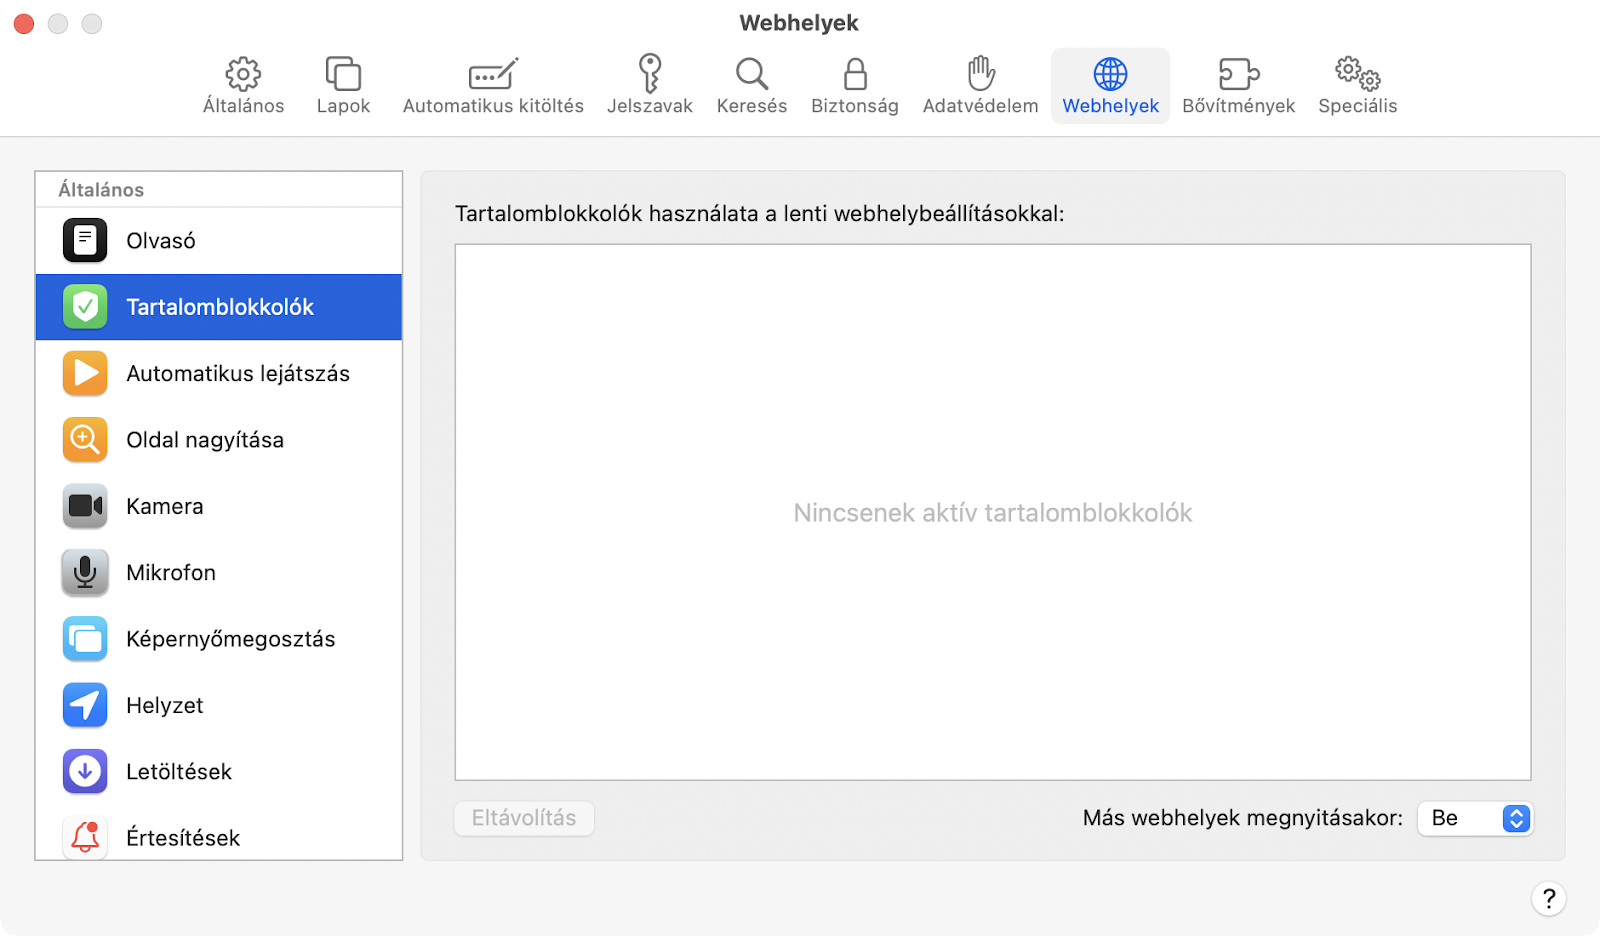Click the Letöltések download icon
This screenshot has height=936, width=1600.
(85, 771)
